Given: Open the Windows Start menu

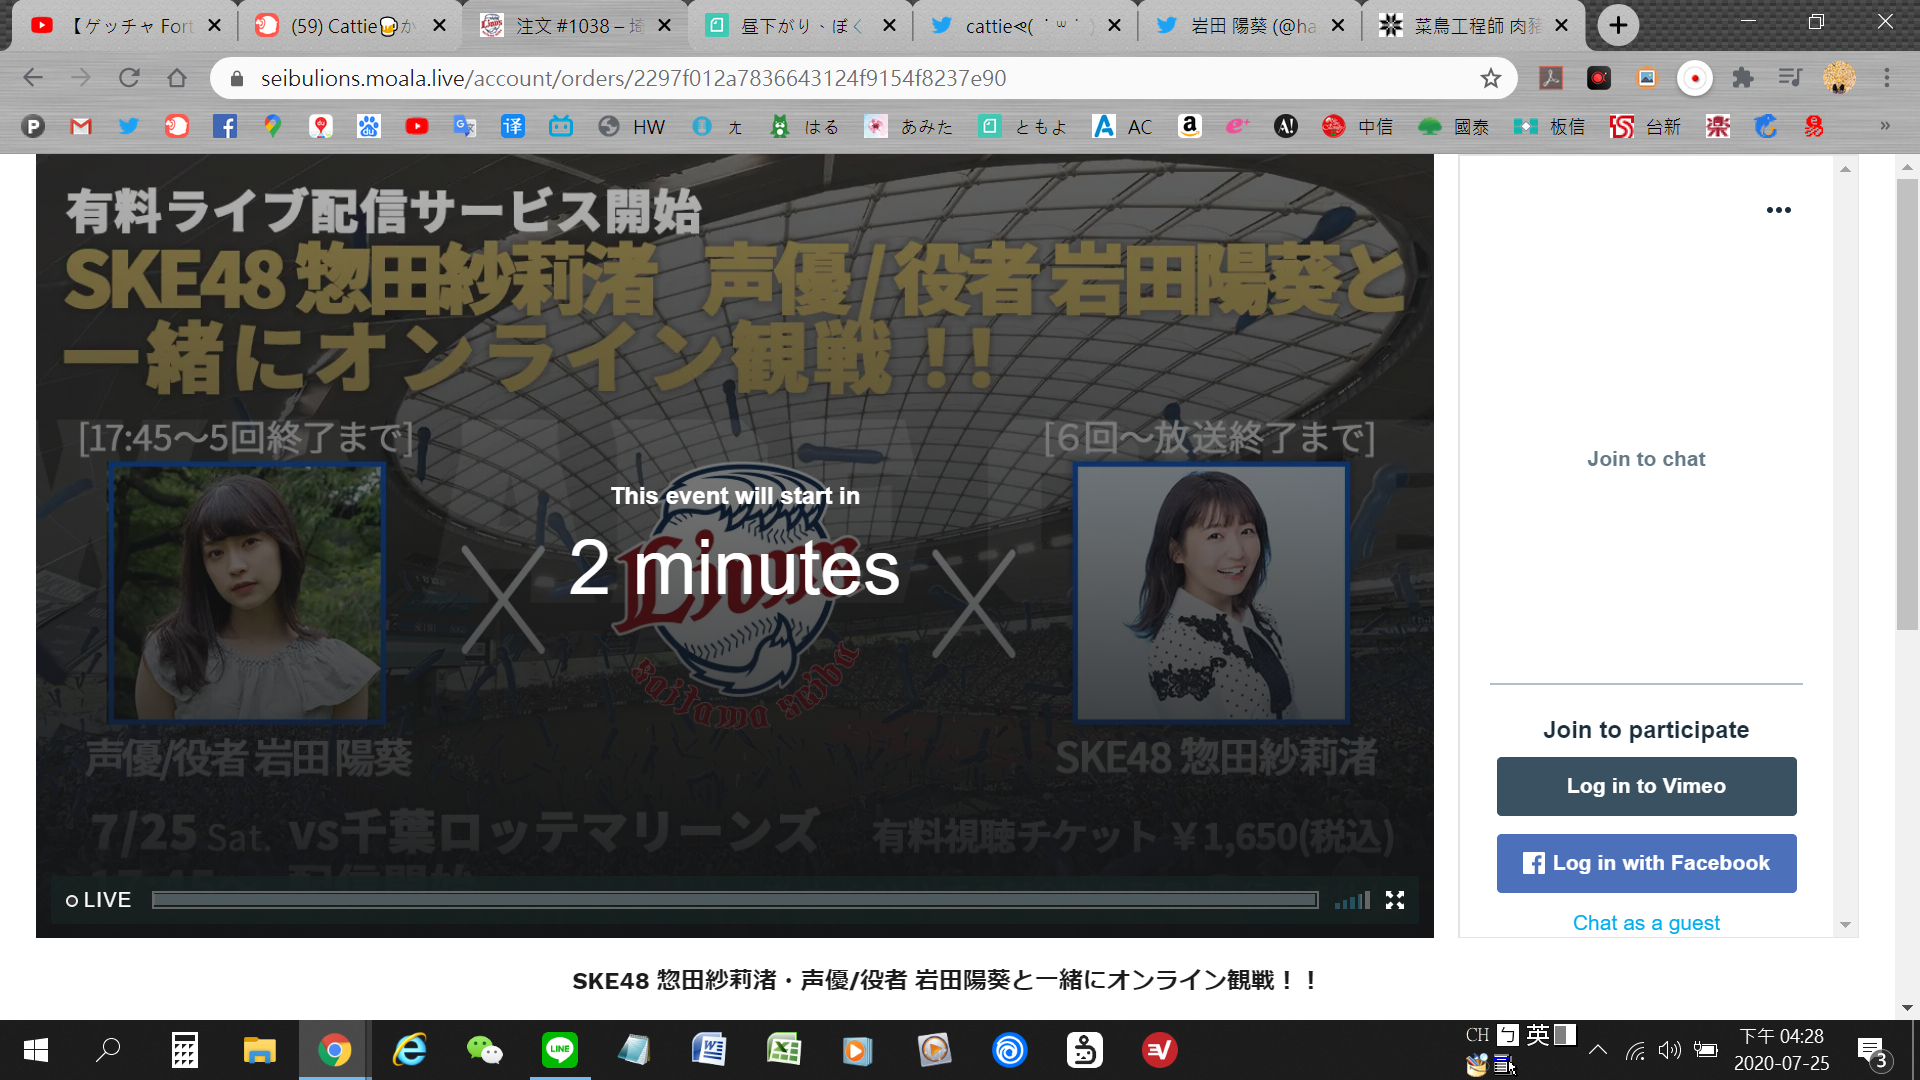Looking at the screenshot, I should pyautogui.click(x=35, y=1050).
